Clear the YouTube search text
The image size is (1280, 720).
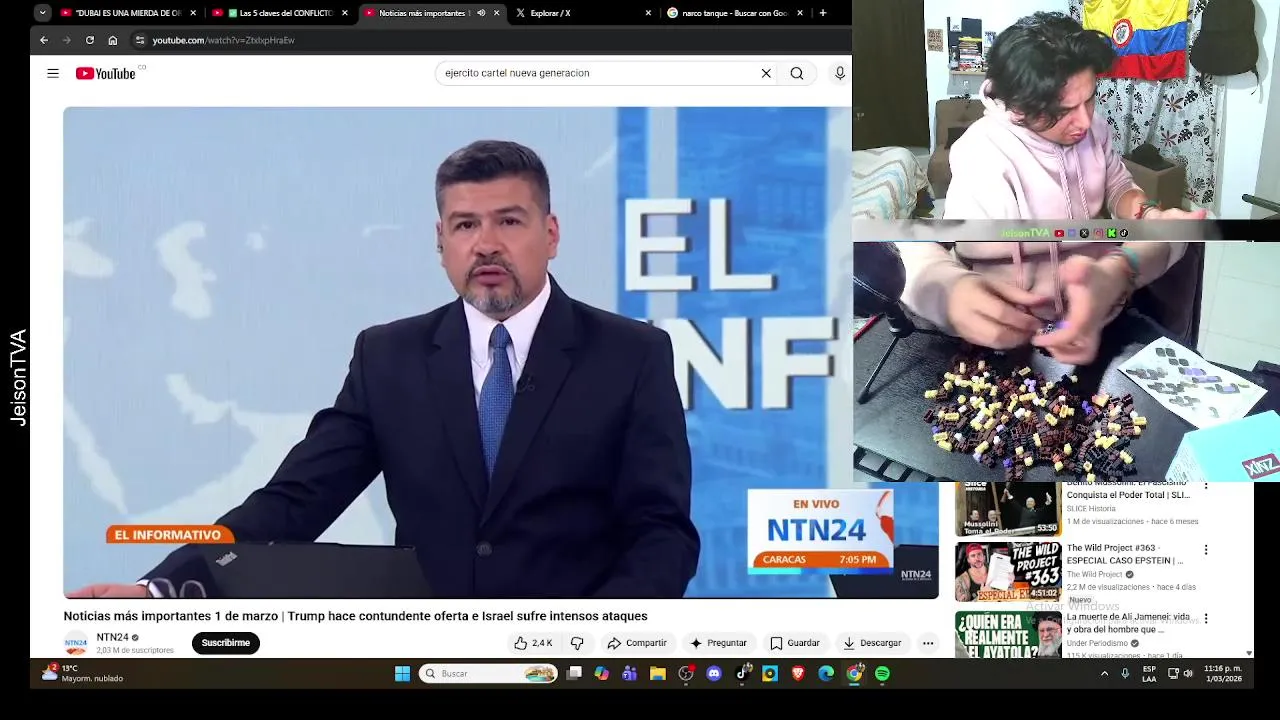(766, 73)
